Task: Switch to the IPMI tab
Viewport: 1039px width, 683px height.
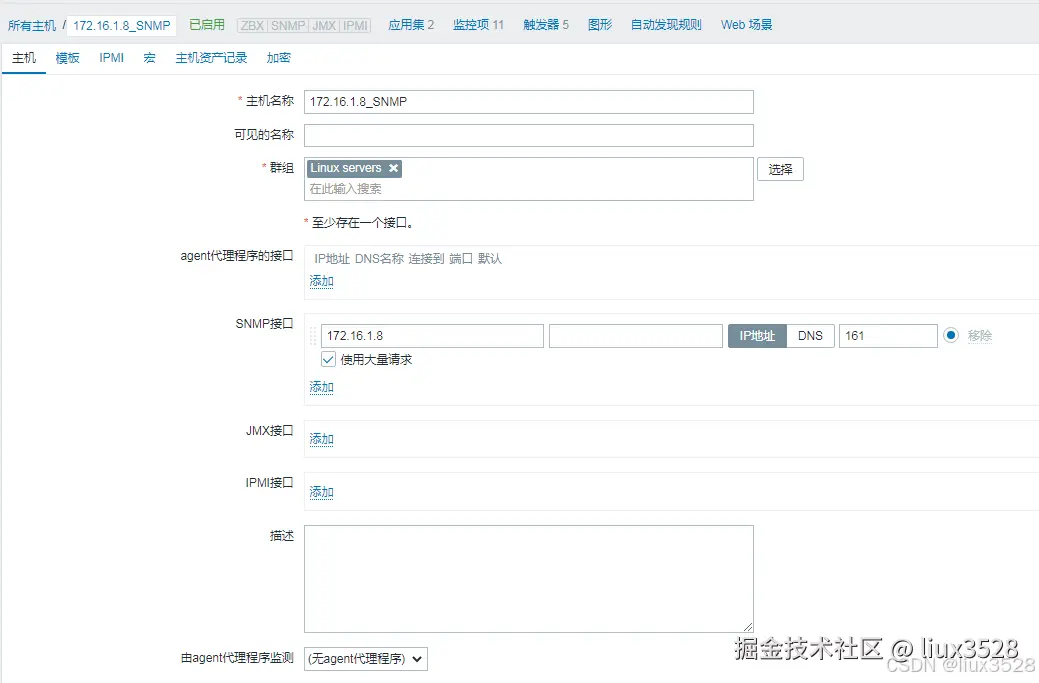Action: tap(111, 58)
